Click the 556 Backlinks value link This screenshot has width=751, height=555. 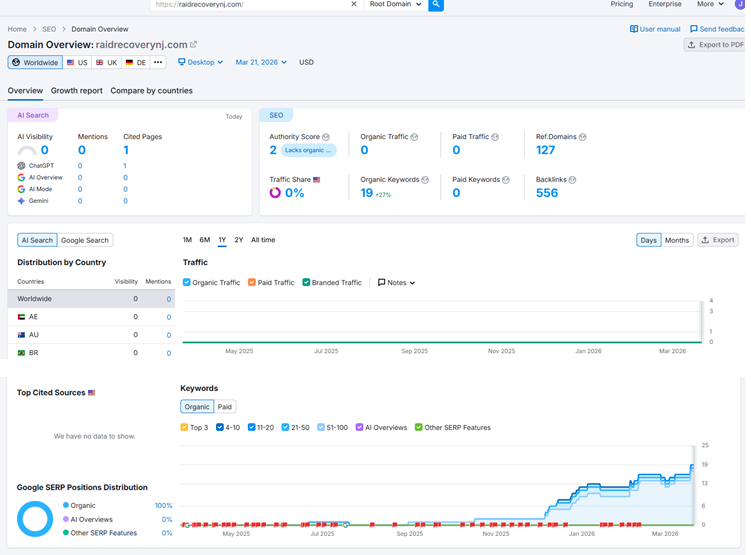tap(547, 193)
